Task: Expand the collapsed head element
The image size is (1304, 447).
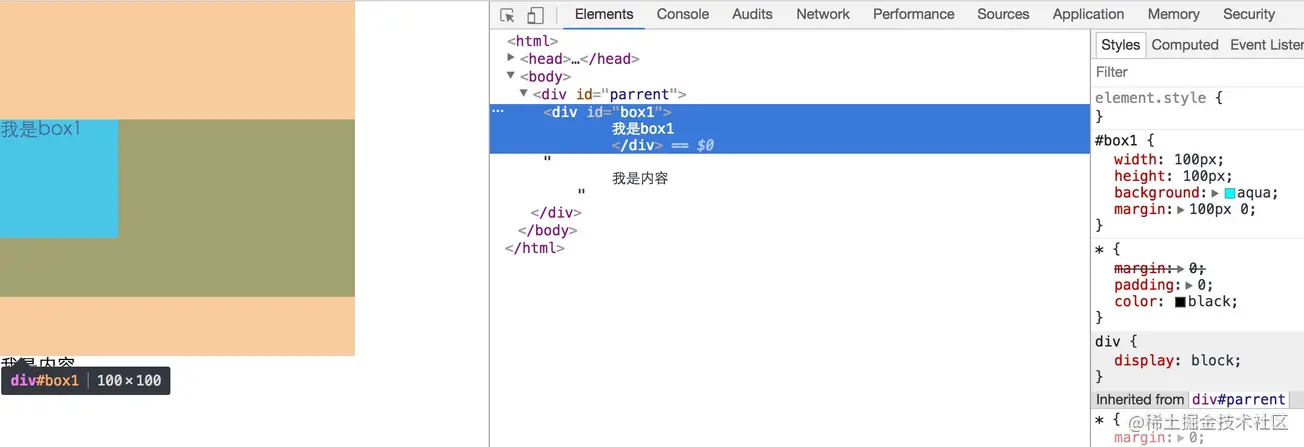Action: [512, 58]
